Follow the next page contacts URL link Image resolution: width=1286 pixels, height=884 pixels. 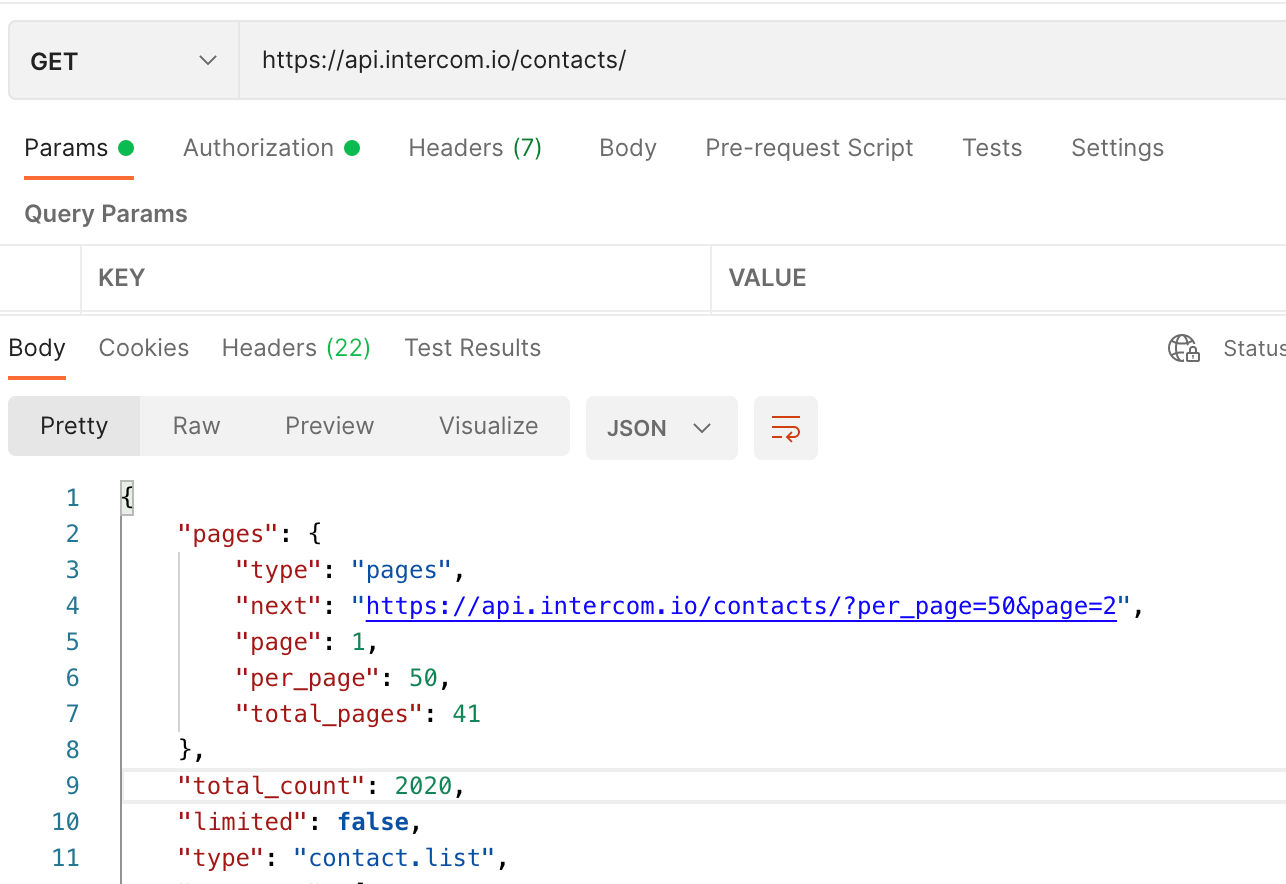[x=741, y=606]
